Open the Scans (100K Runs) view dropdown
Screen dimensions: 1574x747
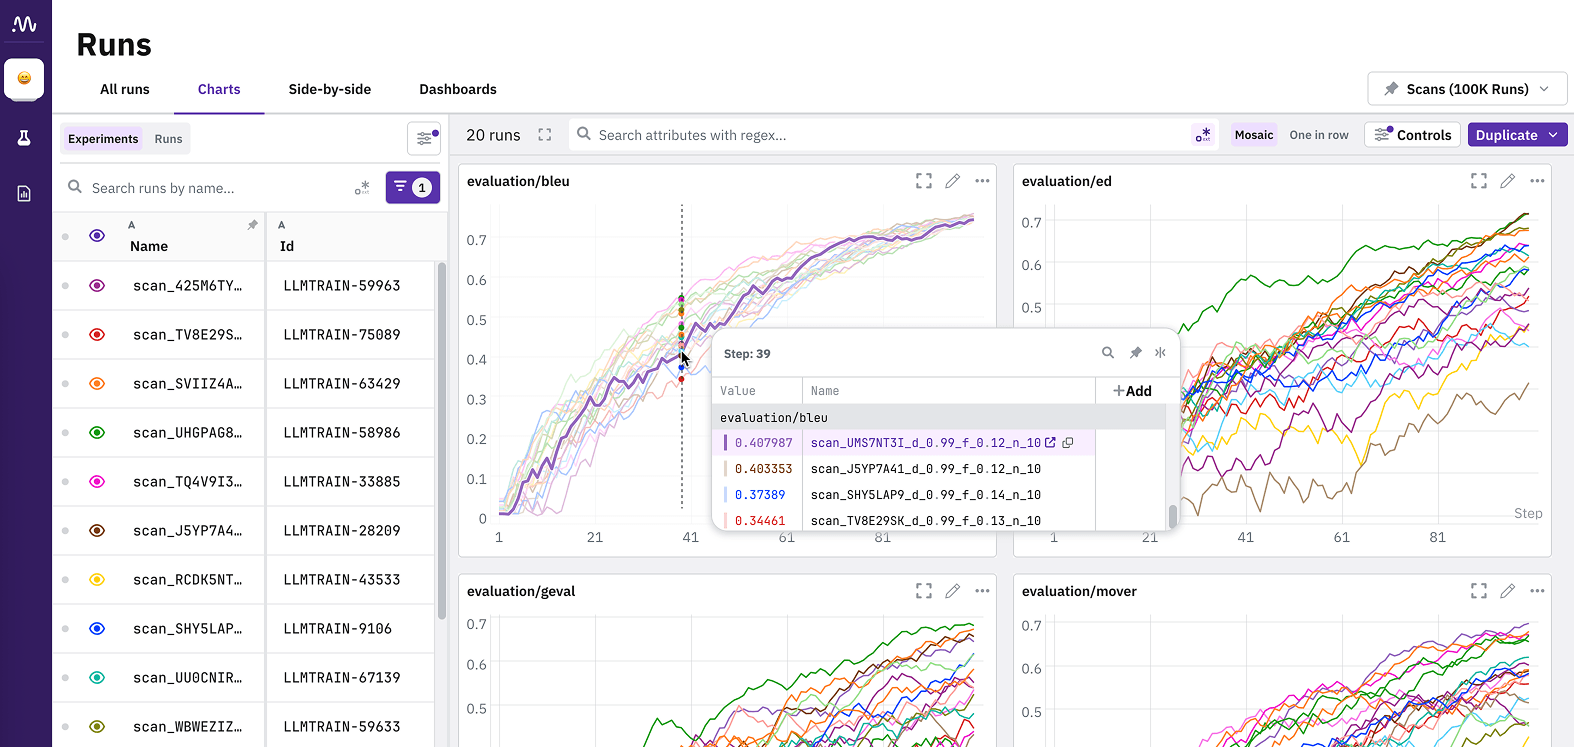coord(1467,89)
